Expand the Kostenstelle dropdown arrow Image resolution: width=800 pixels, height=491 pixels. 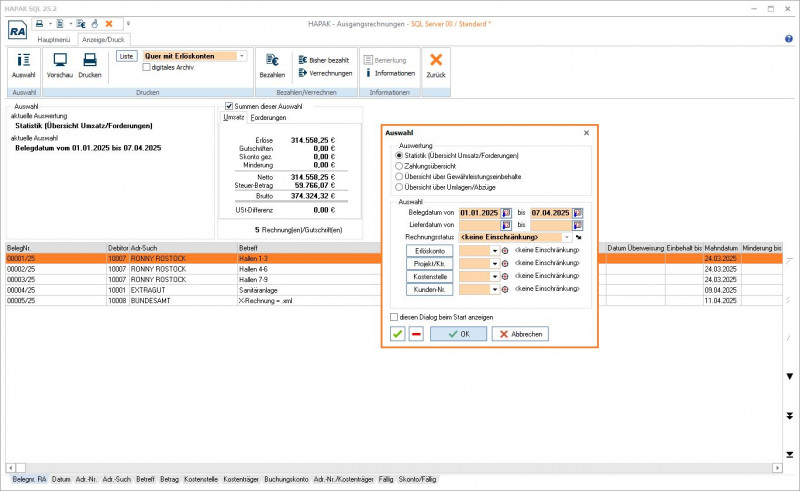coord(494,277)
